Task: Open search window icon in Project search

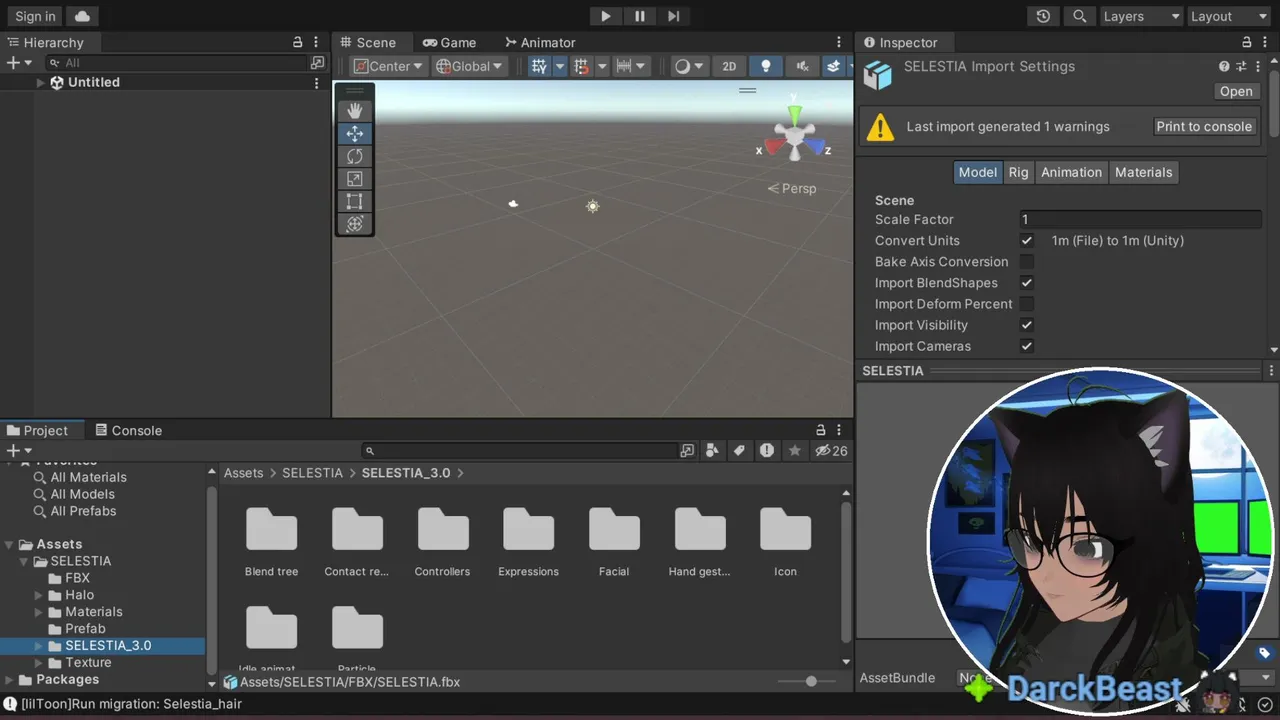Action: (x=687, y=451)
